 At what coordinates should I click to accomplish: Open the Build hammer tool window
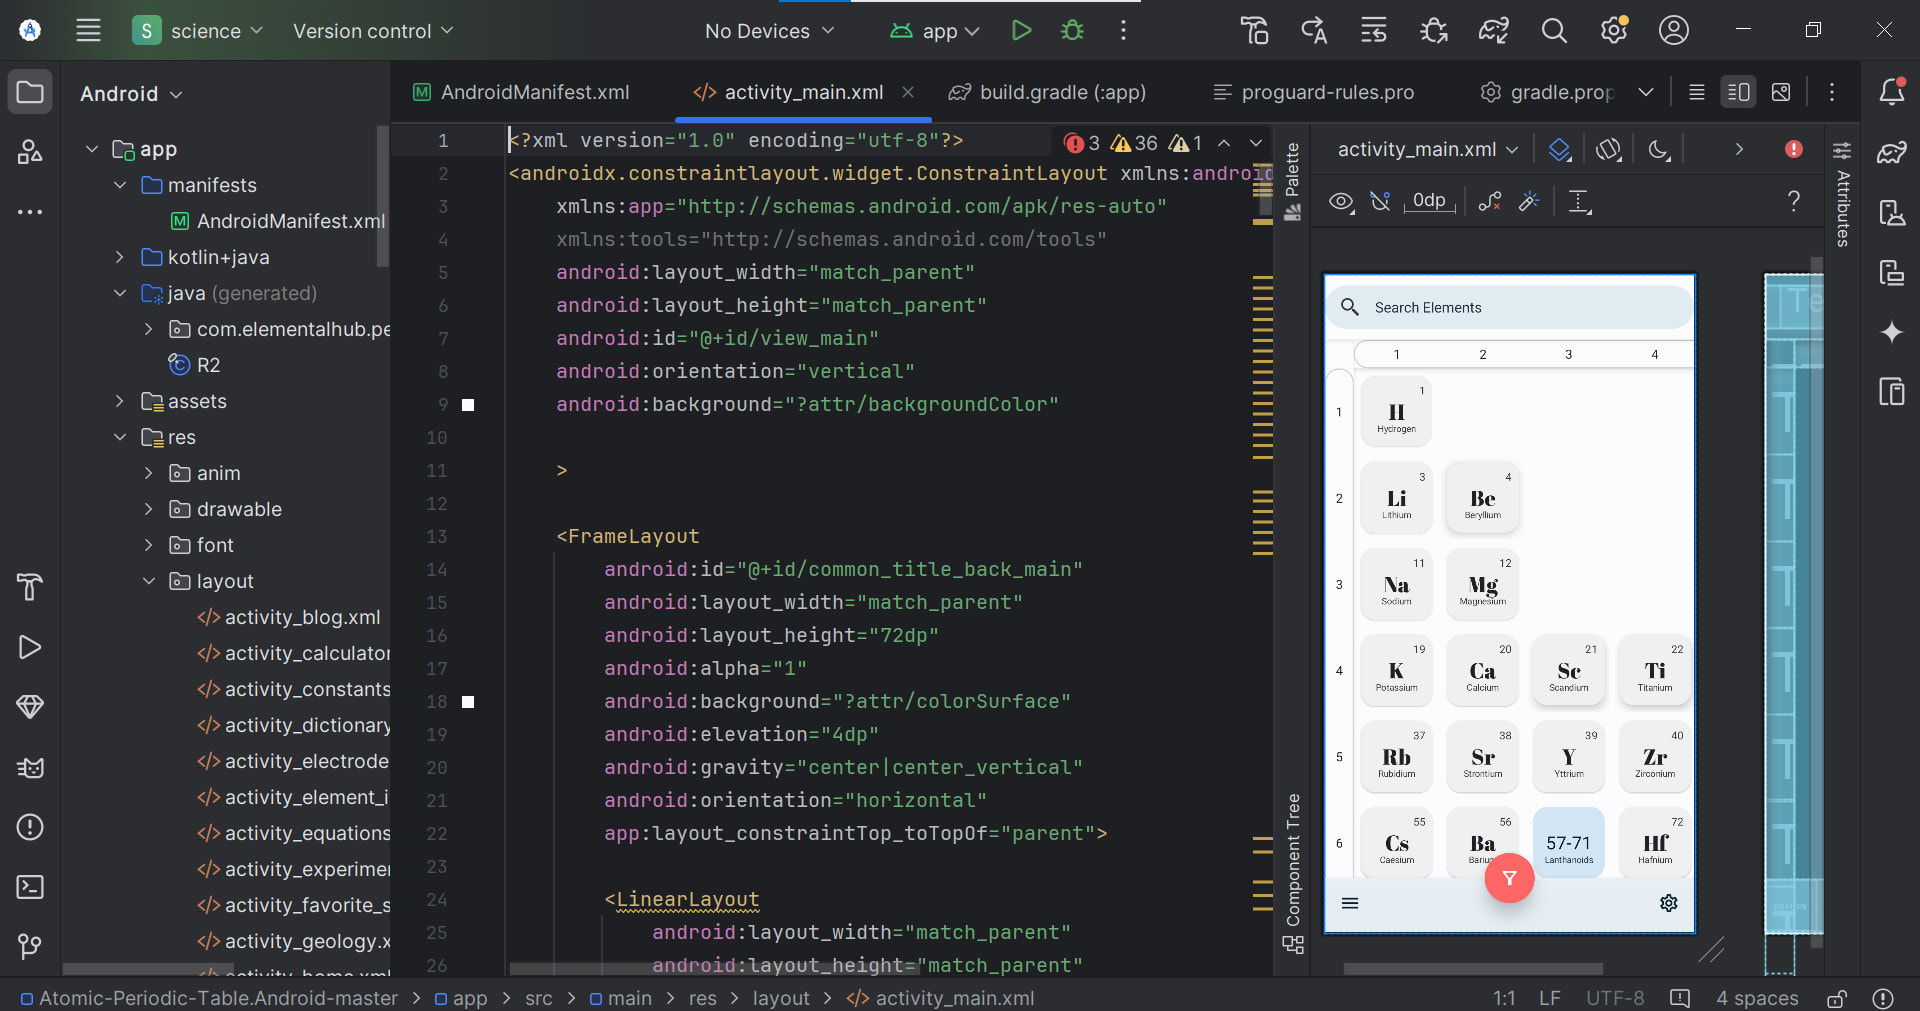30,587
